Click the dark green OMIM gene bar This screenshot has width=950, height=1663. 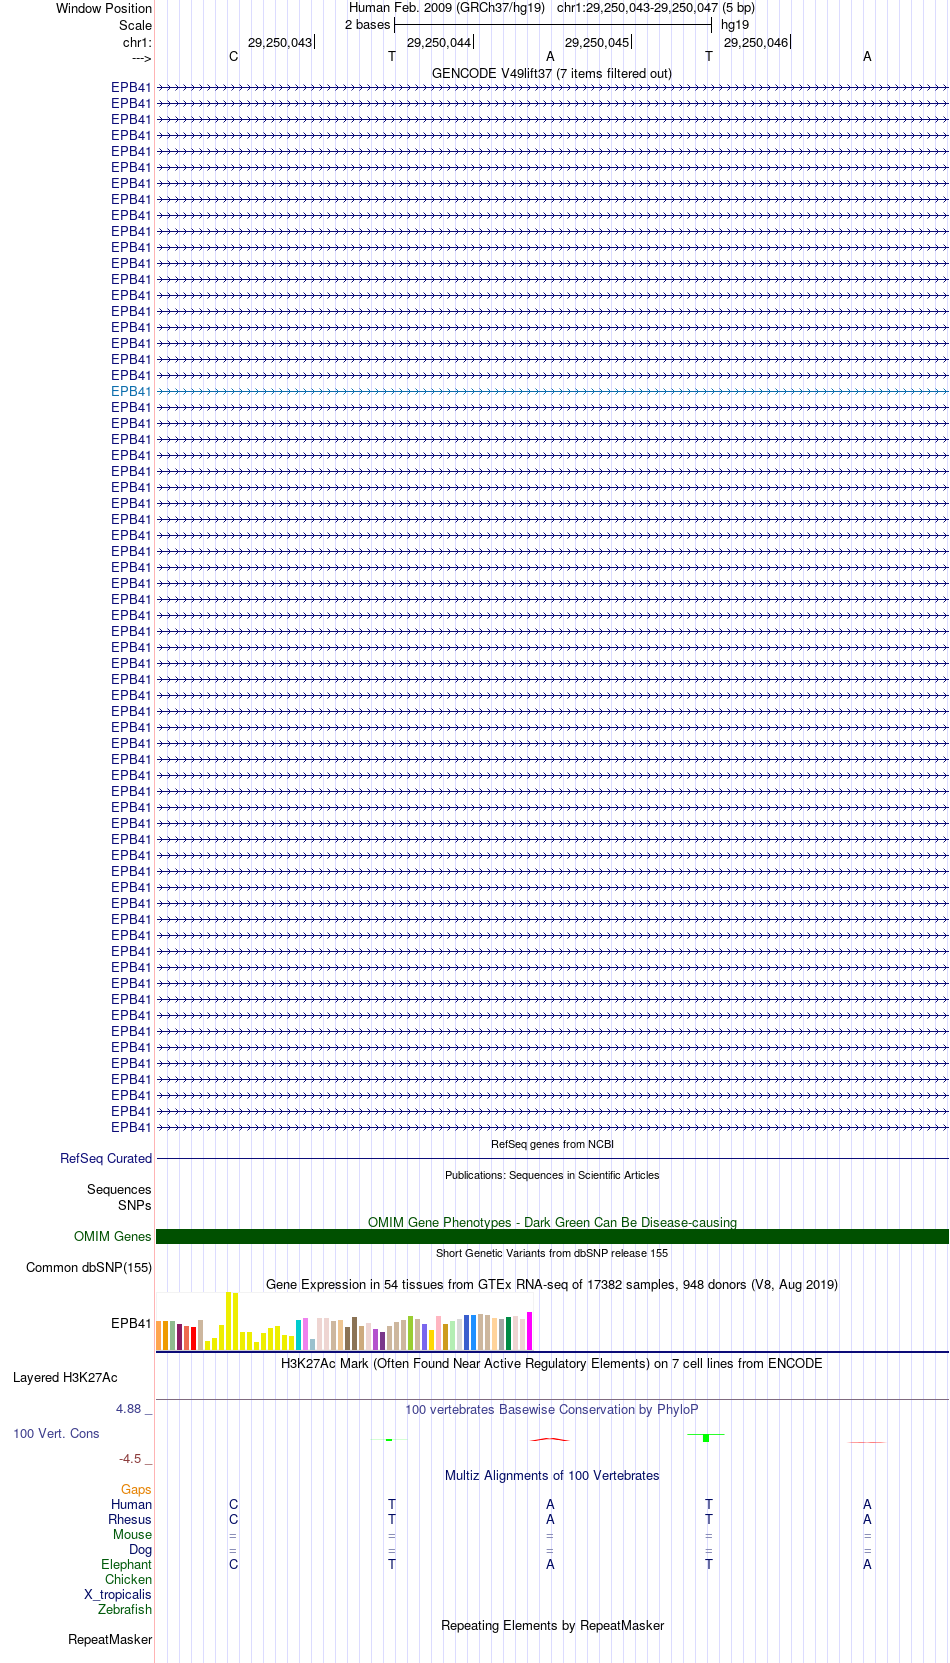point(552,1237)
